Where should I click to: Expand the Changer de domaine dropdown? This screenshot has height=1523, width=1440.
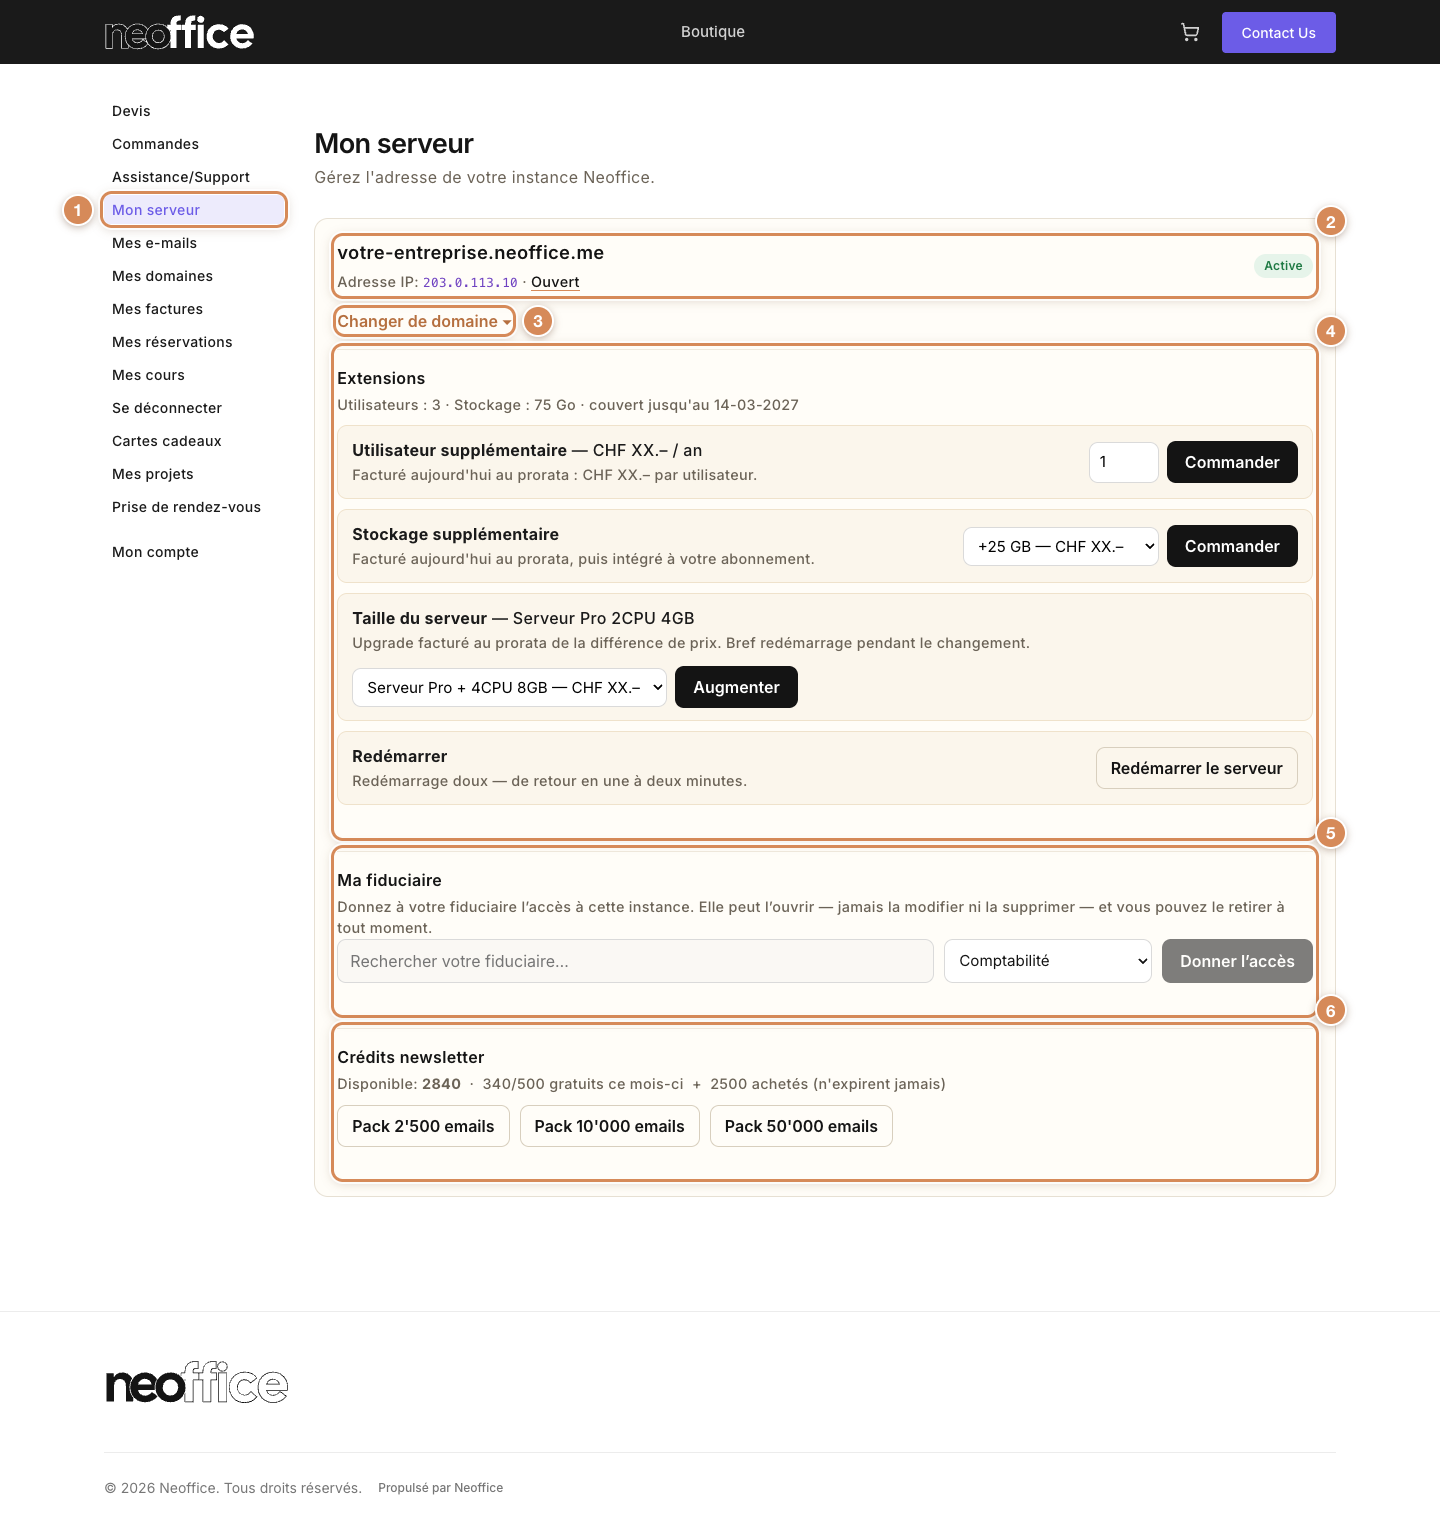424,321
